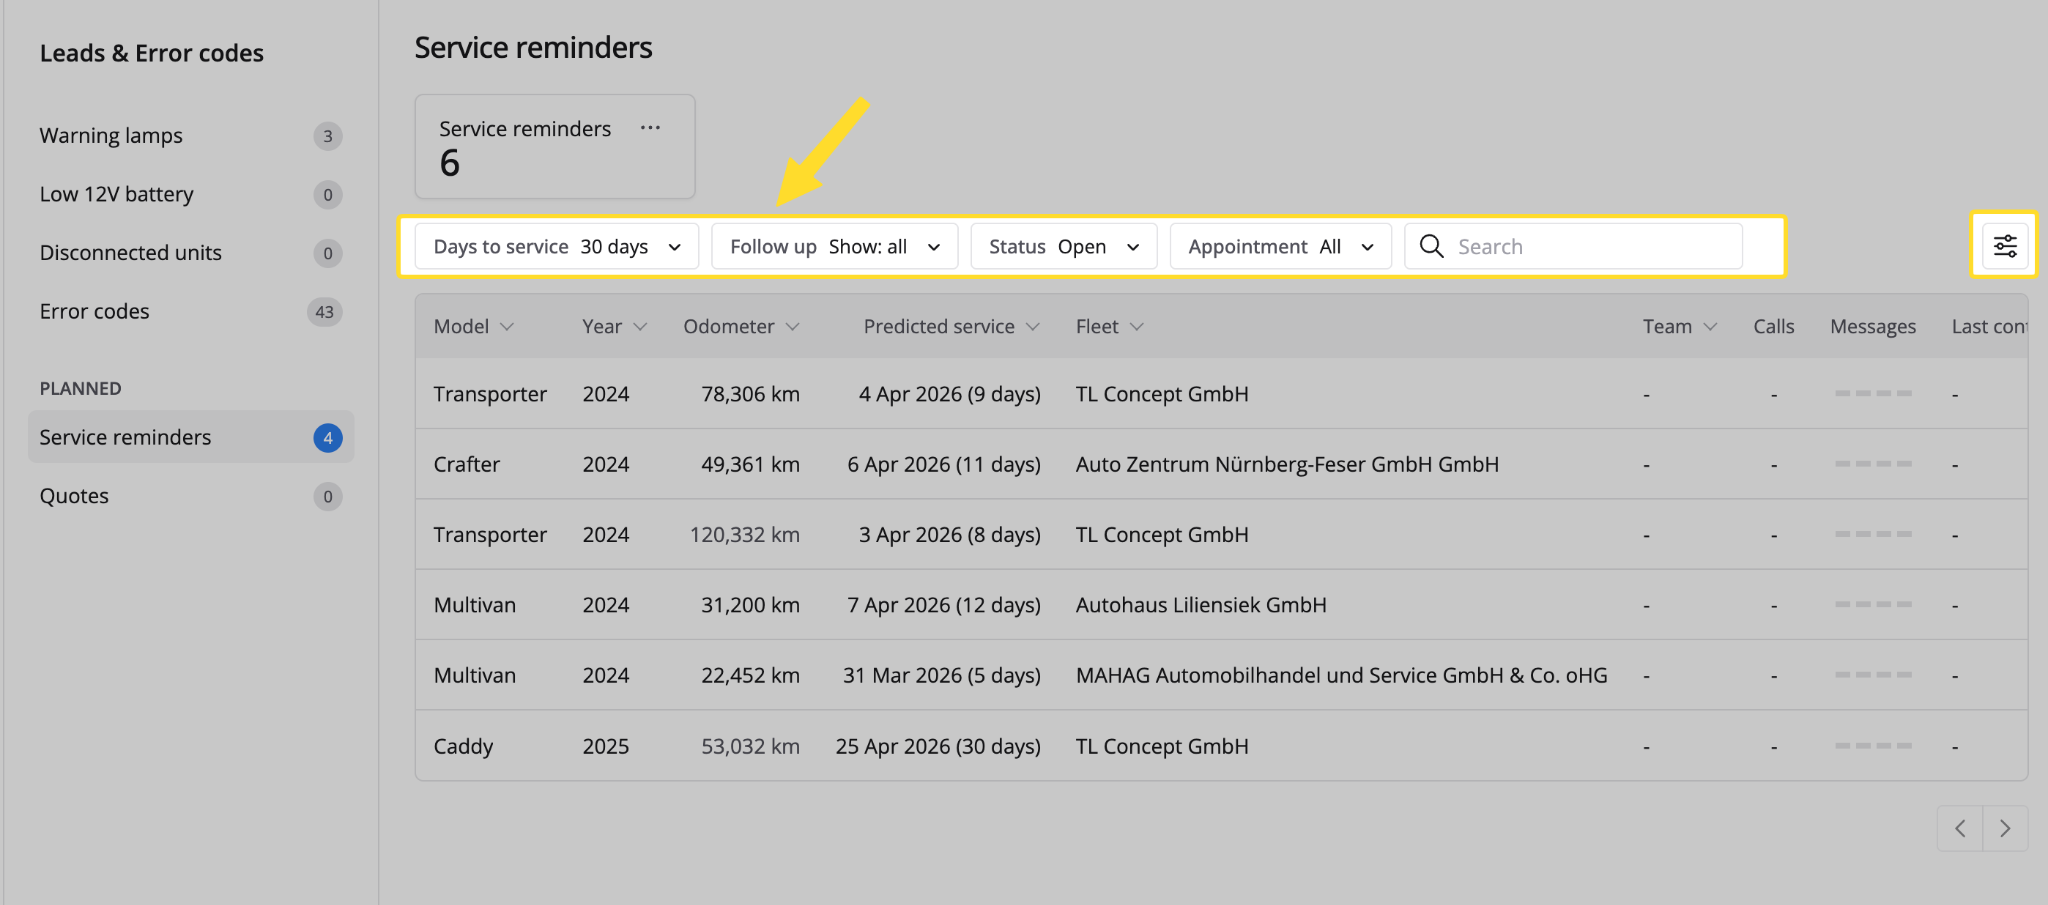Click predicted service 4 Apr 2026 (9 days)

(x=949, y=394)
